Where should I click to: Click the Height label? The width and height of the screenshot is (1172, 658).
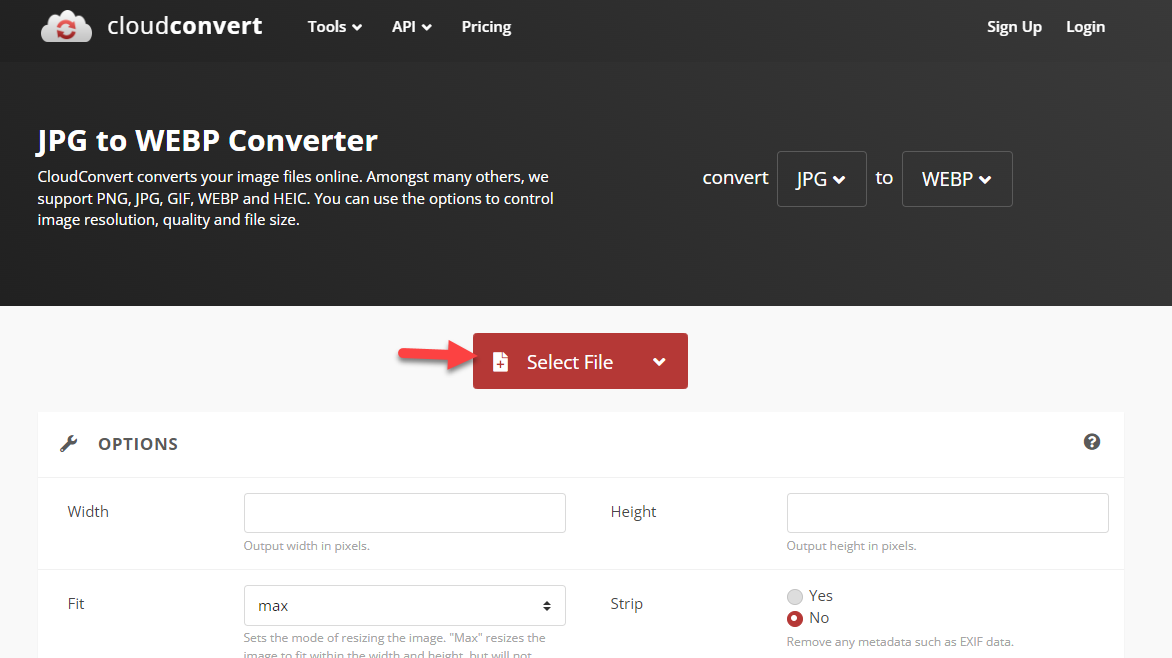(633, 511)
